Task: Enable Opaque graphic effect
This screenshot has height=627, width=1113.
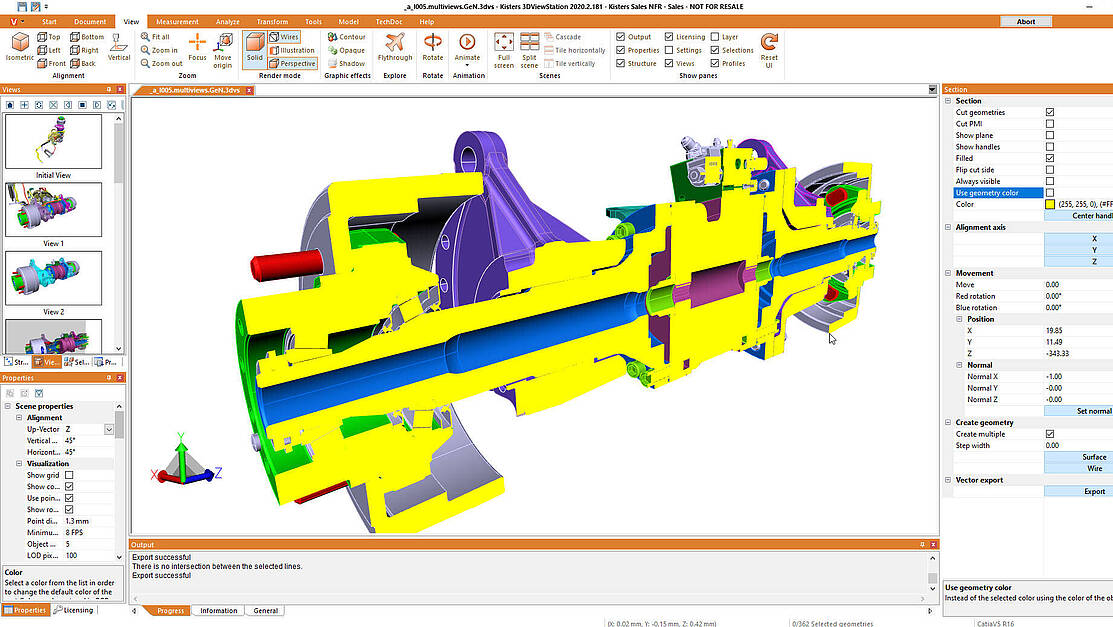Action: tap(346, 50)
